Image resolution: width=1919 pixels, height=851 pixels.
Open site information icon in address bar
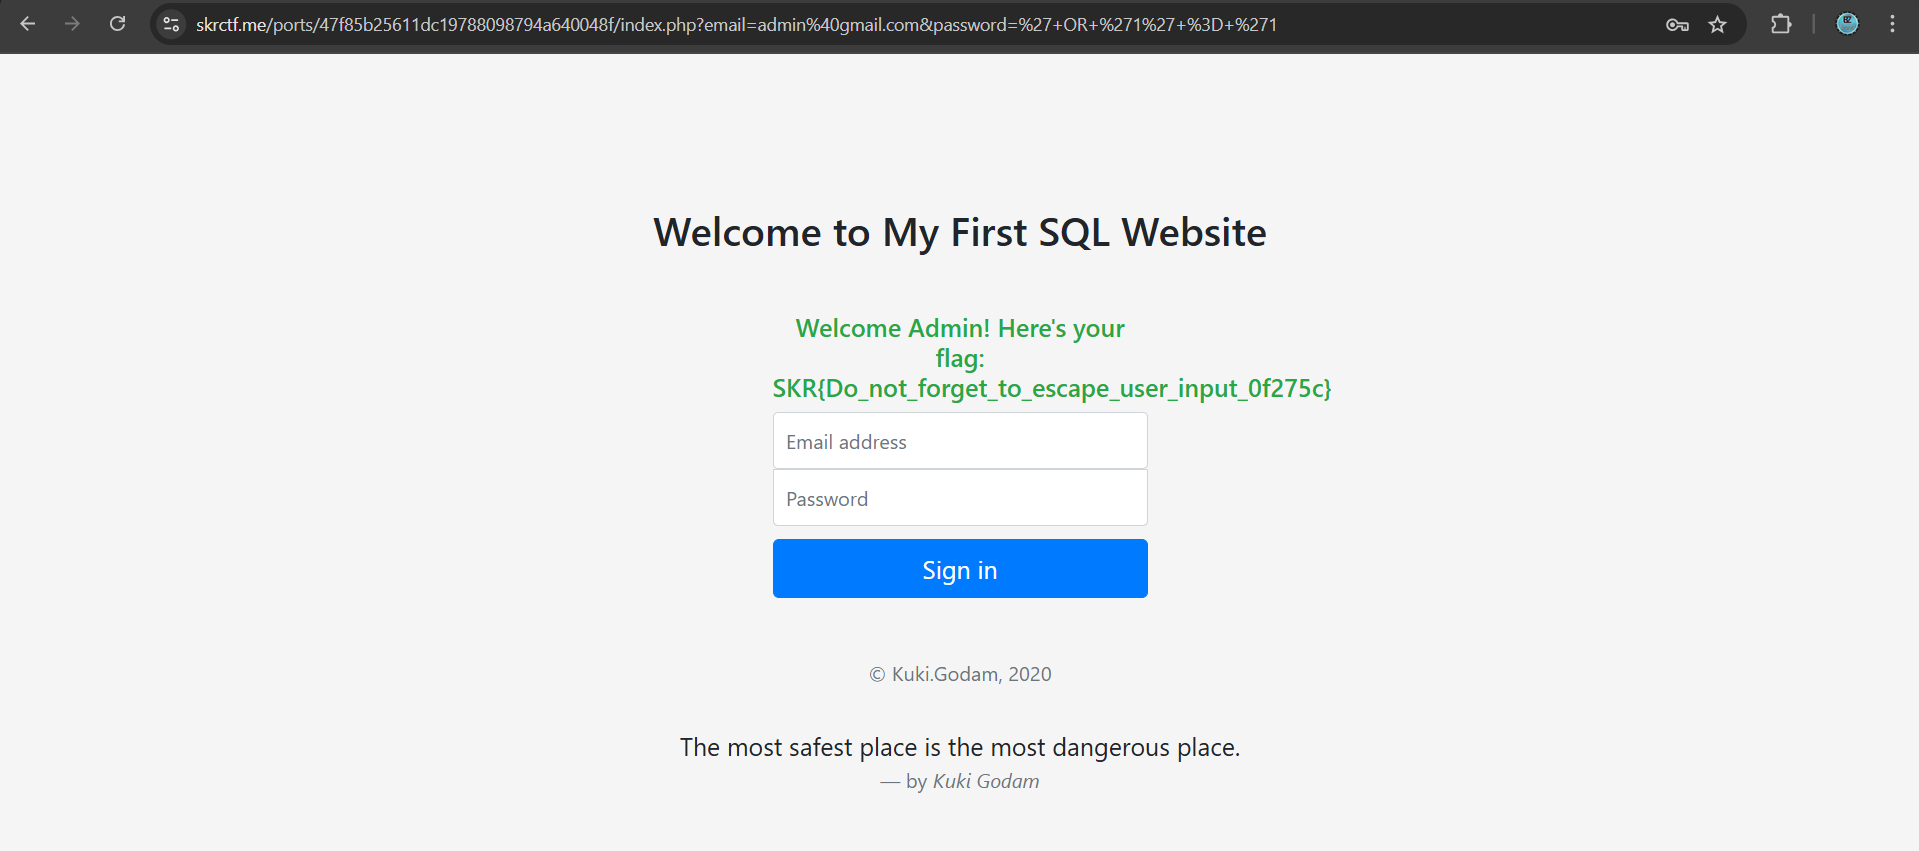coord(171,24)
